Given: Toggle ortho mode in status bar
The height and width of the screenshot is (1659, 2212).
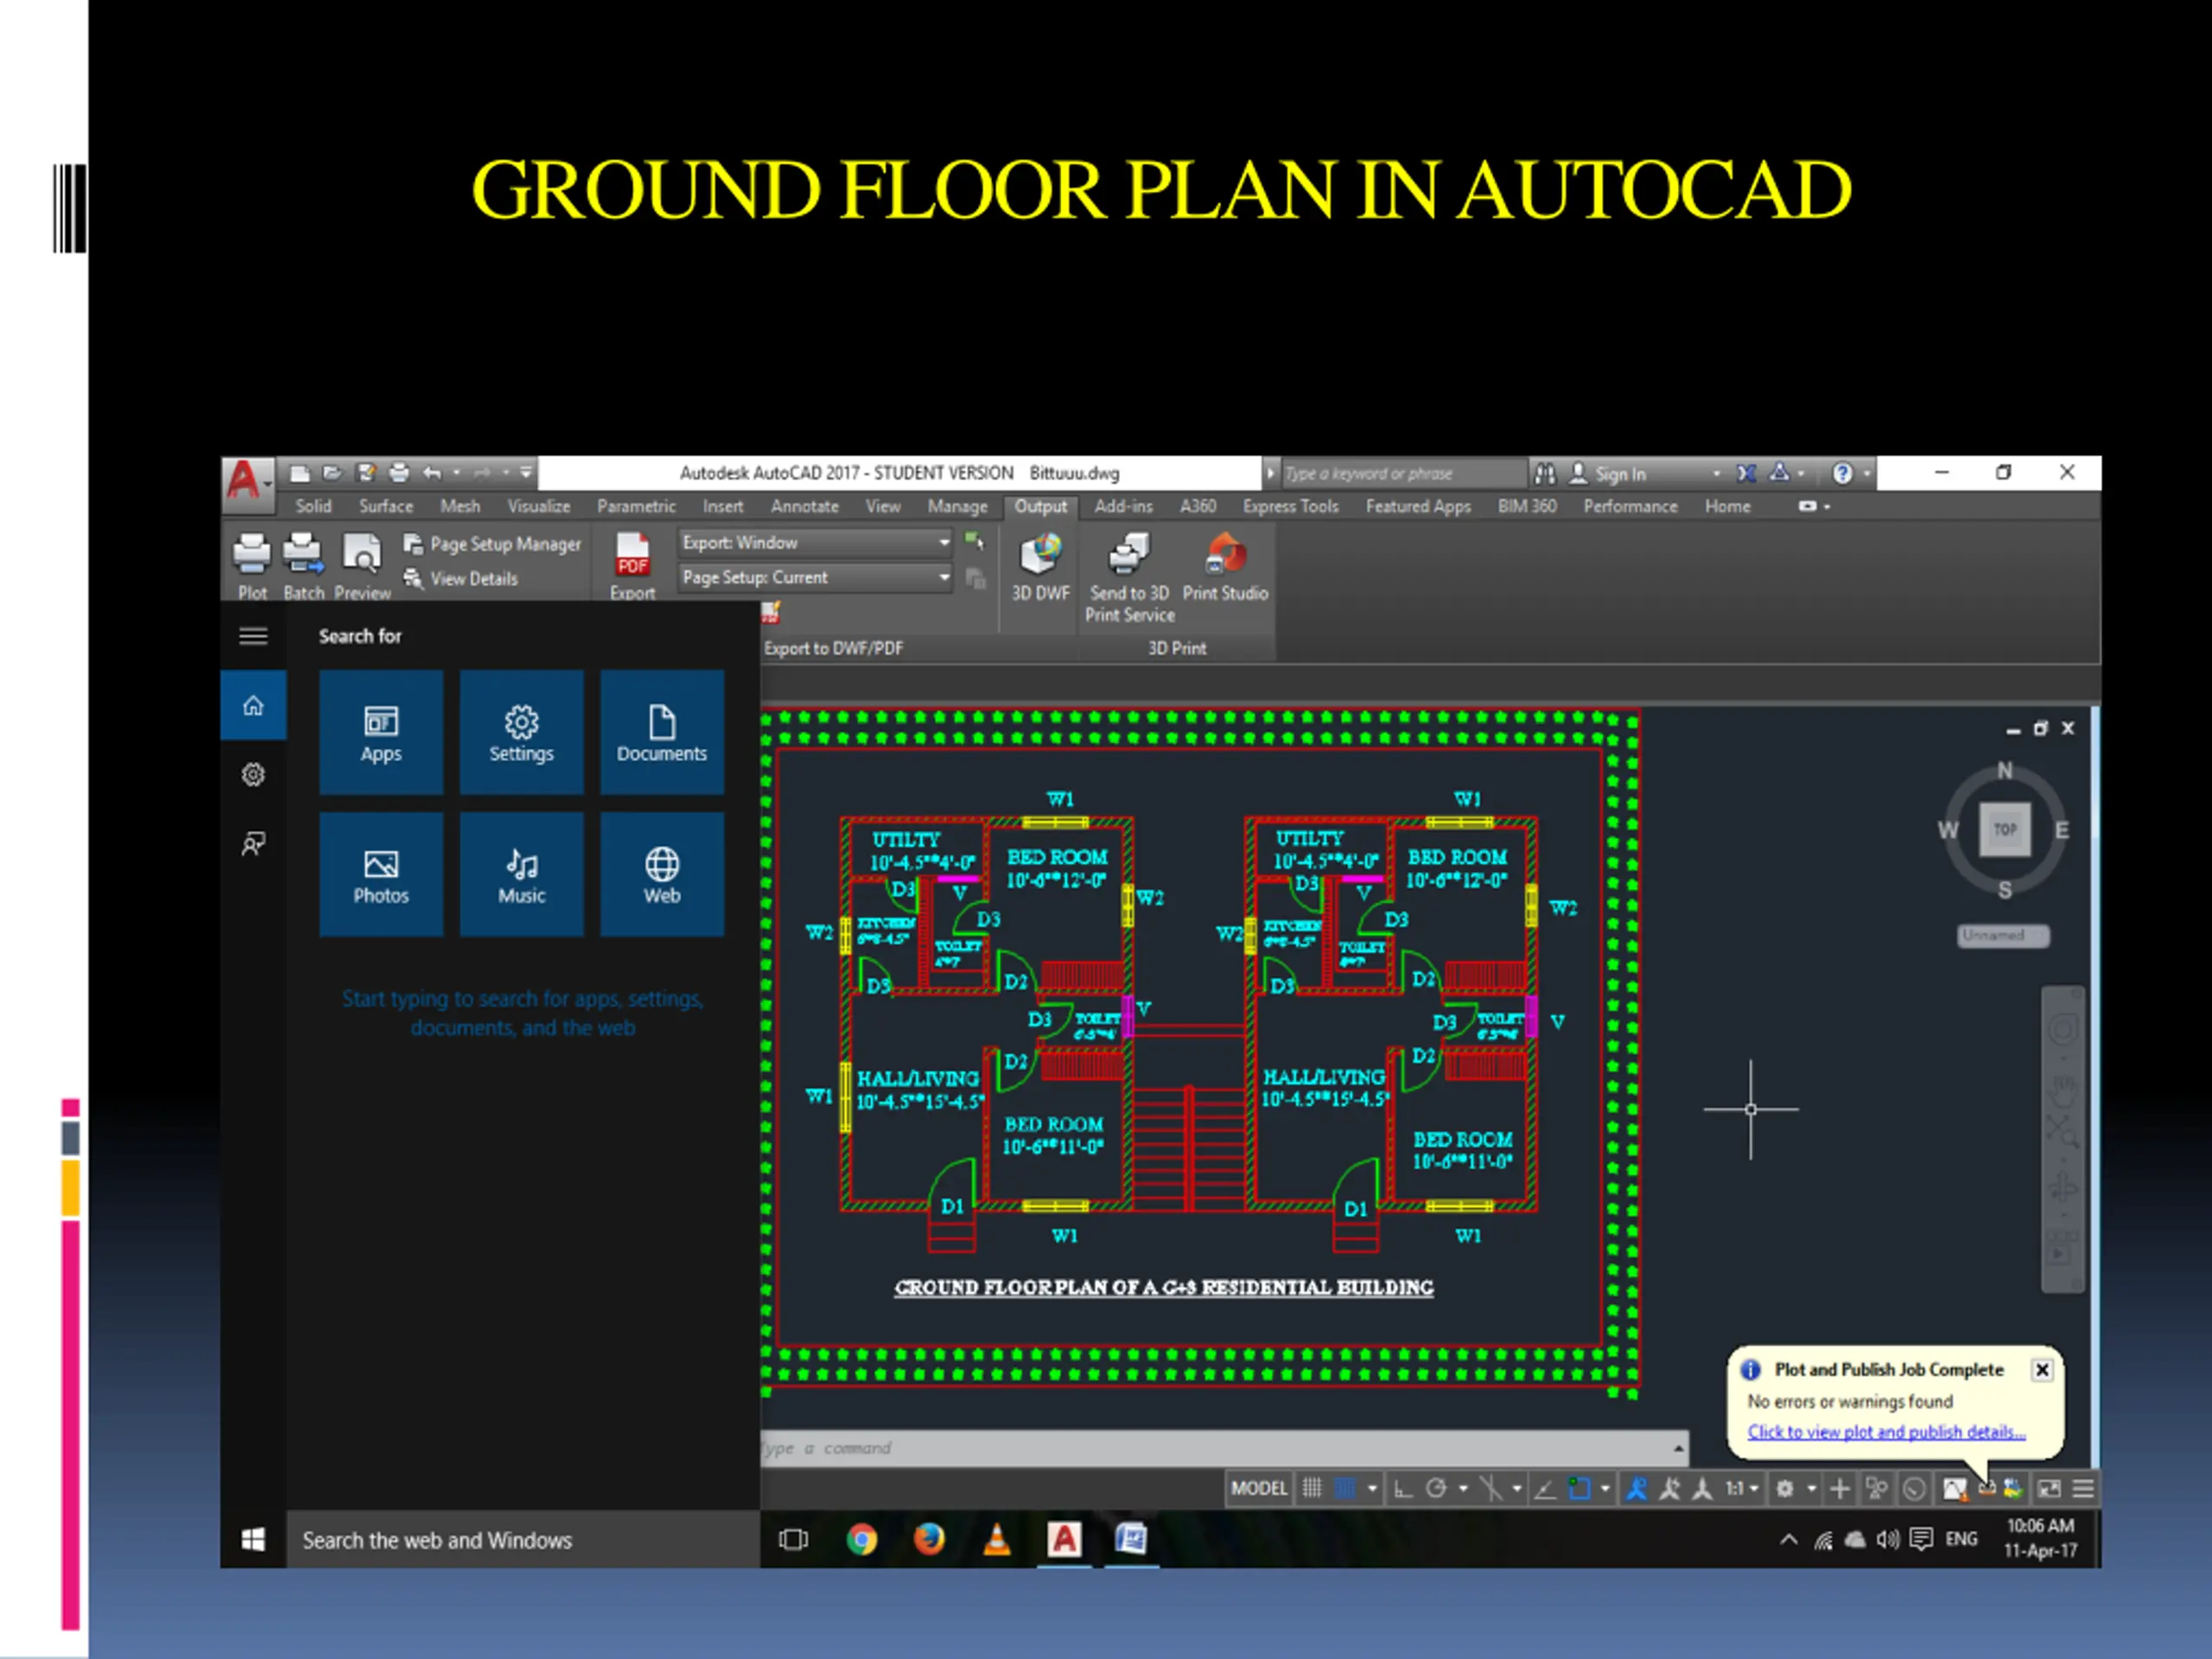Looking at the screenshot, I should pos(1403,1489).
